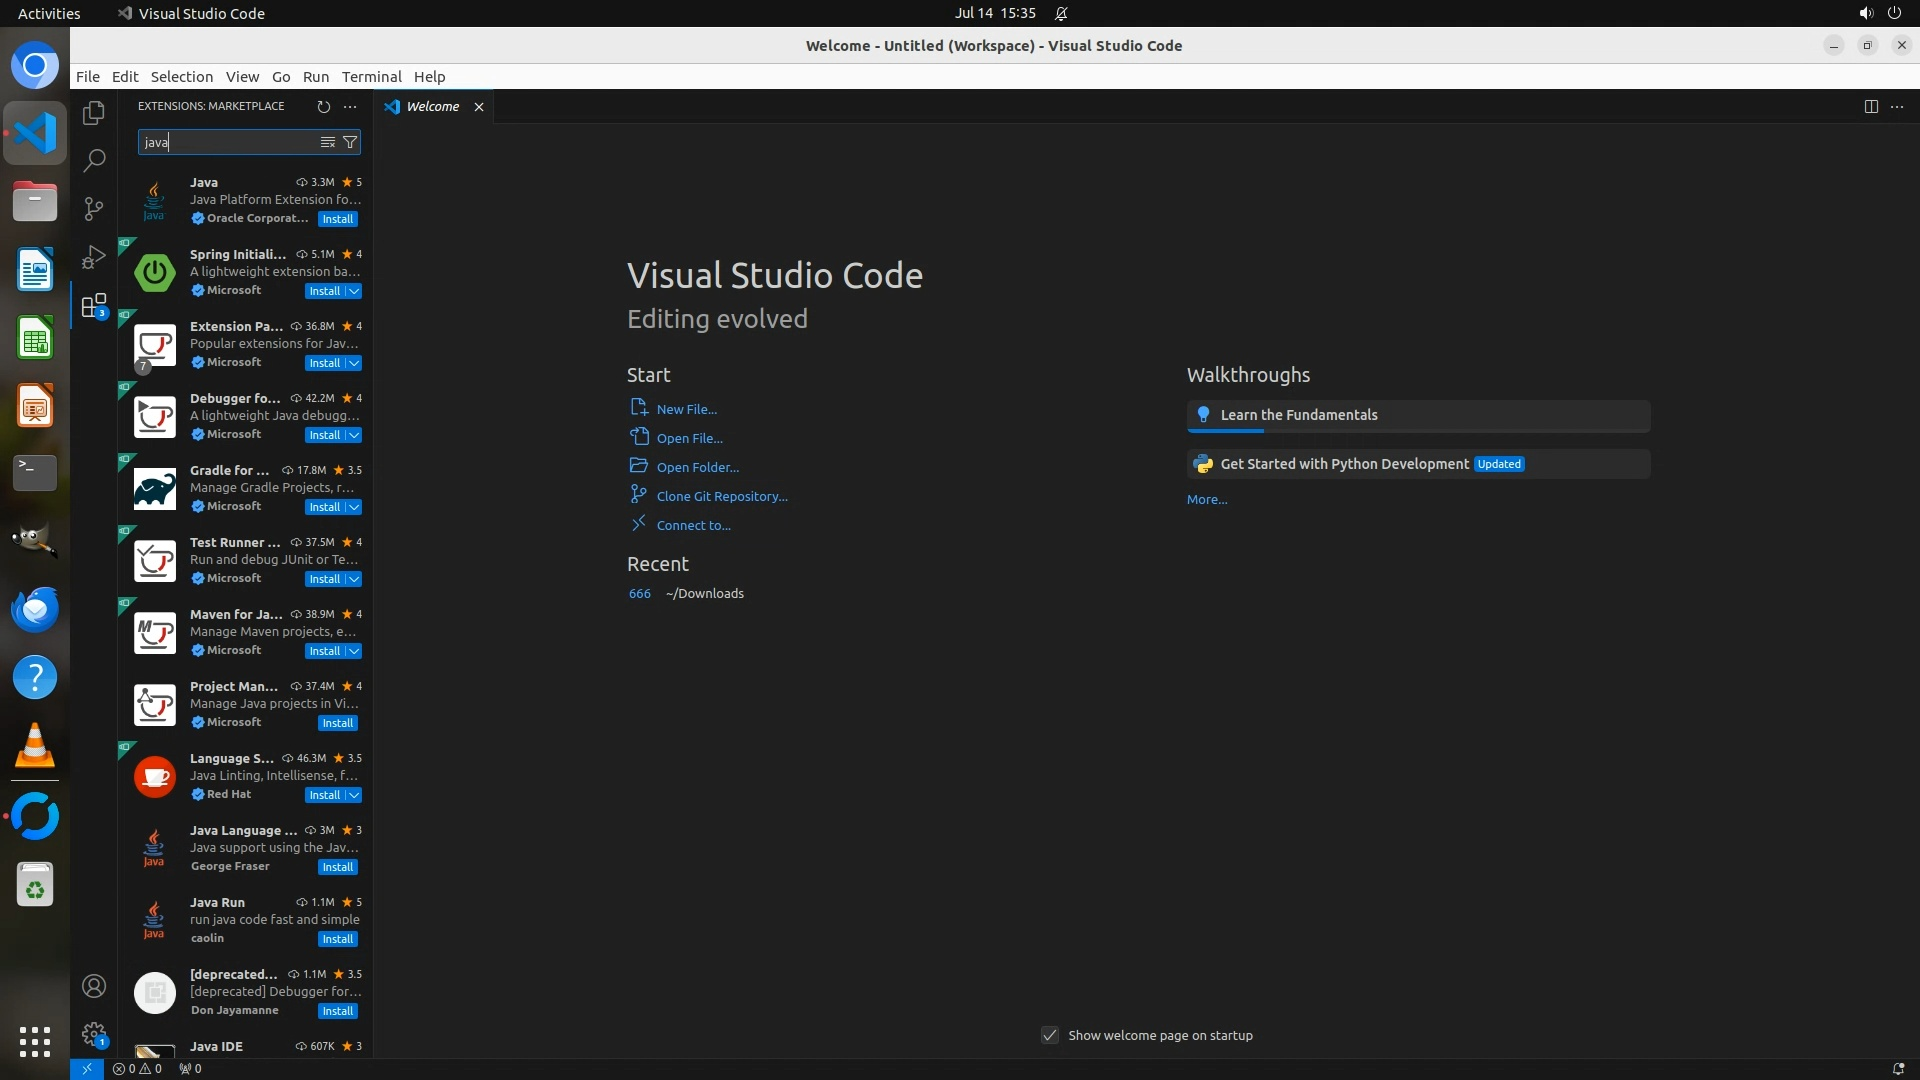Open the Run and Debug view
Viewport: 1920px width, 1080px height.
point(94,257)
